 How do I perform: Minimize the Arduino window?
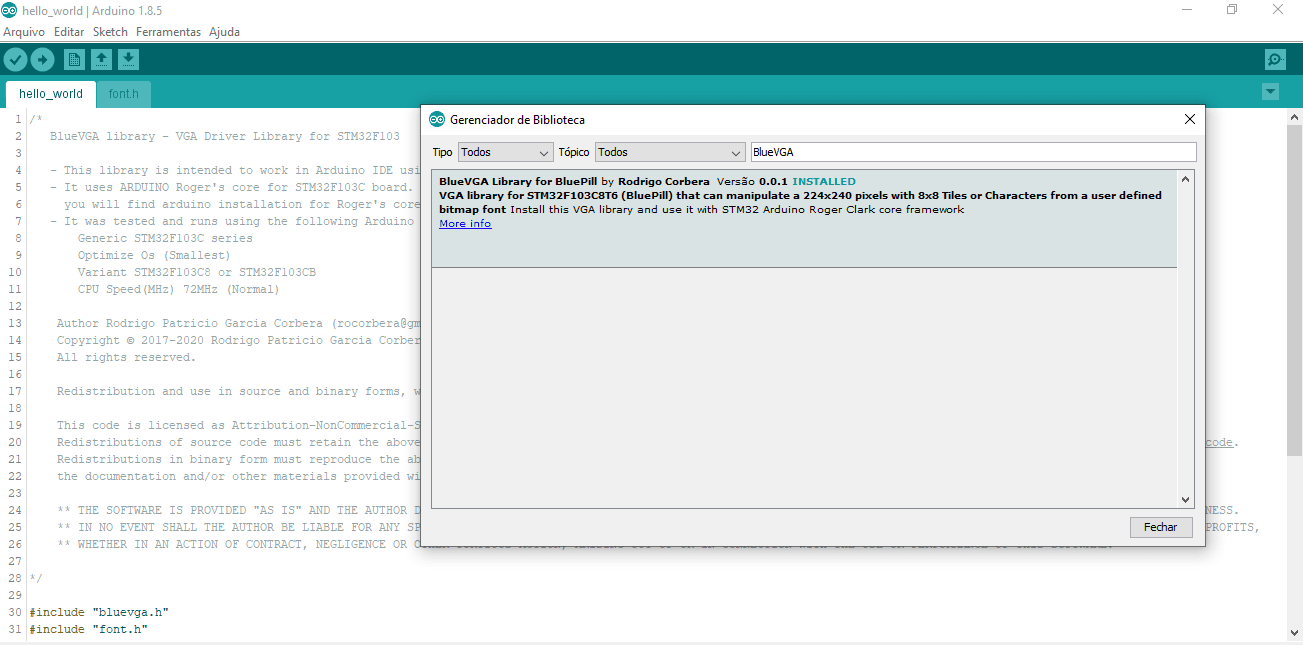tap(1186, 10)
